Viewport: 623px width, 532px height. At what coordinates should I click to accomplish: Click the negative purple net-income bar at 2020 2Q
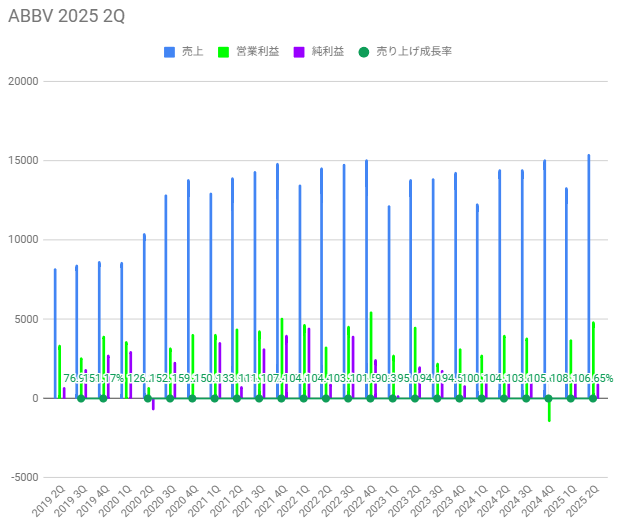click(153, 404)
